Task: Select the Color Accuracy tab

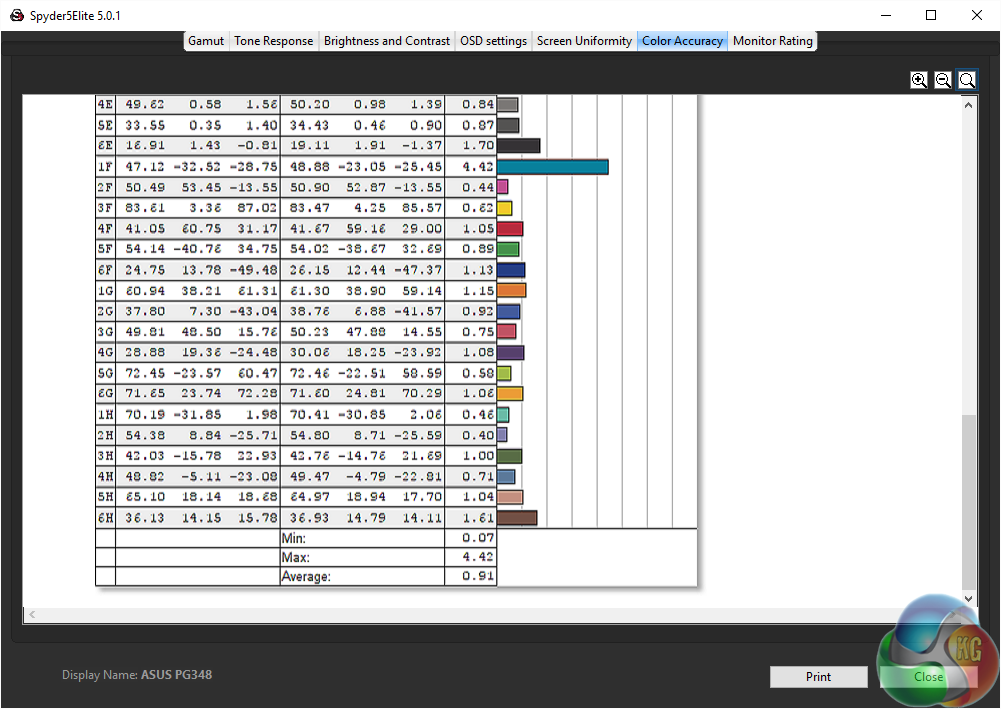Action: coord(682,41)
